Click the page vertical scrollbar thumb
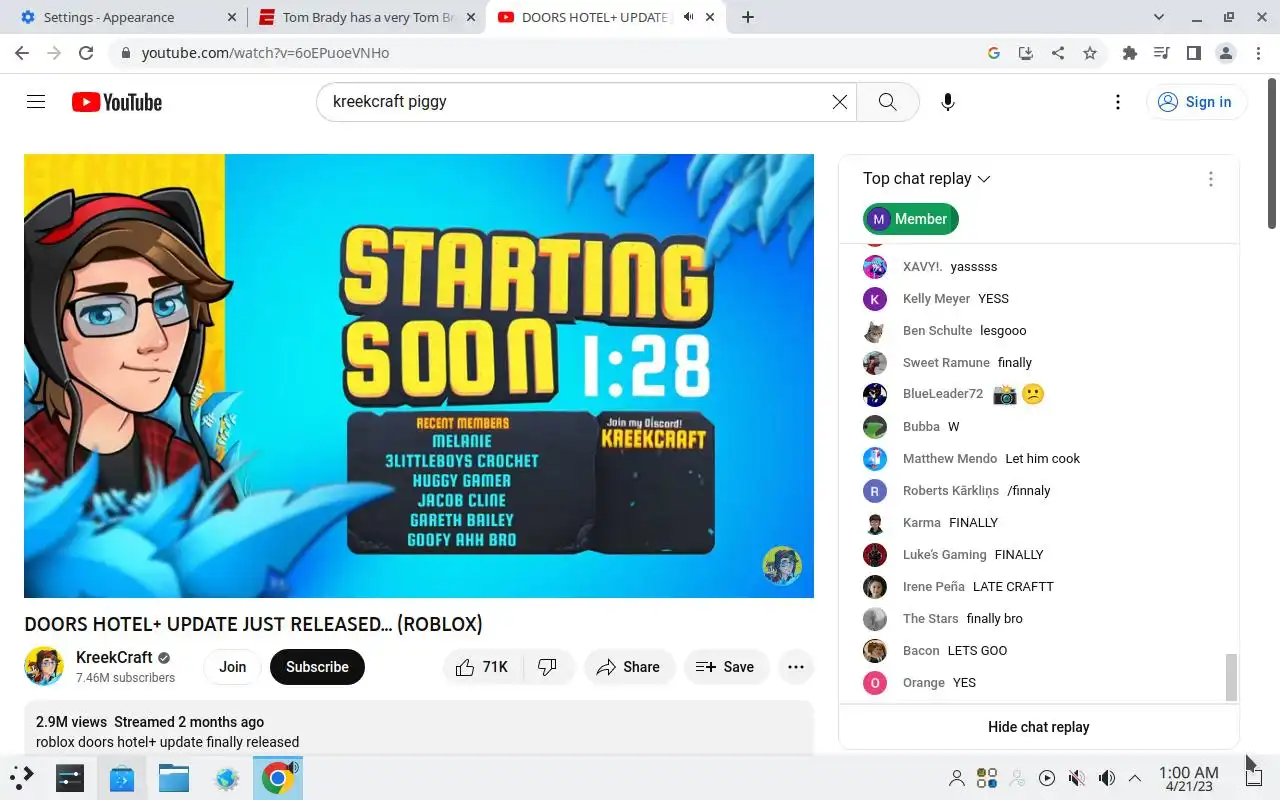1280x800 pixels. 1274,152
